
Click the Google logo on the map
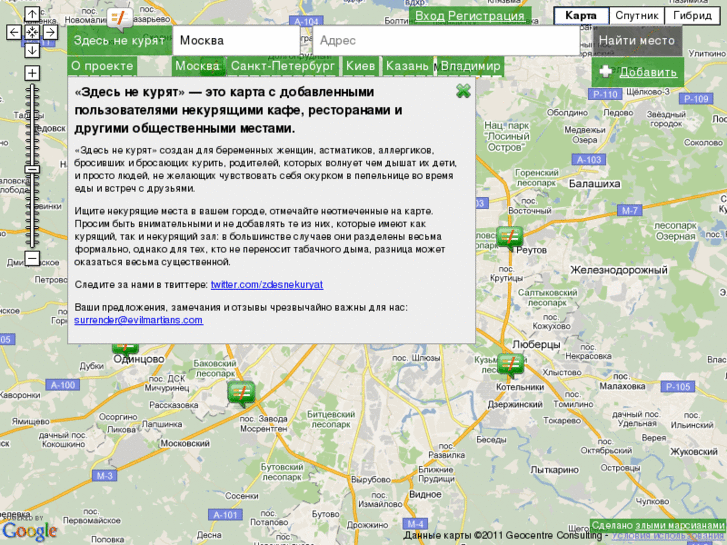29,531
